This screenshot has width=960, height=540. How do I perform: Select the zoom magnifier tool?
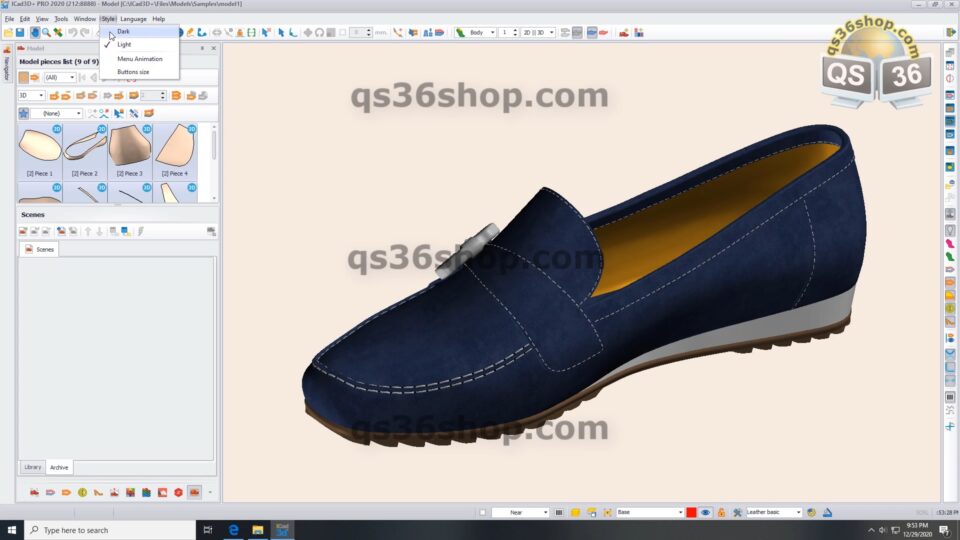tap(47, 32)
